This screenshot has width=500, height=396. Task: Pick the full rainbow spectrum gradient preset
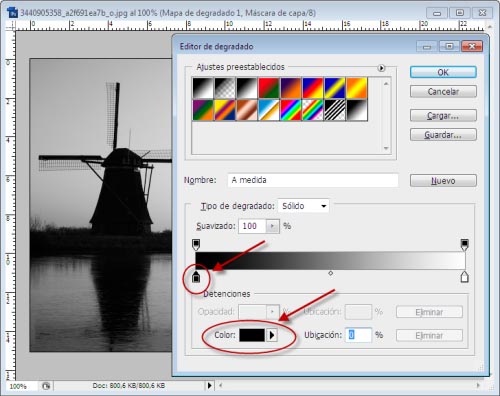(x=291, y=110)
